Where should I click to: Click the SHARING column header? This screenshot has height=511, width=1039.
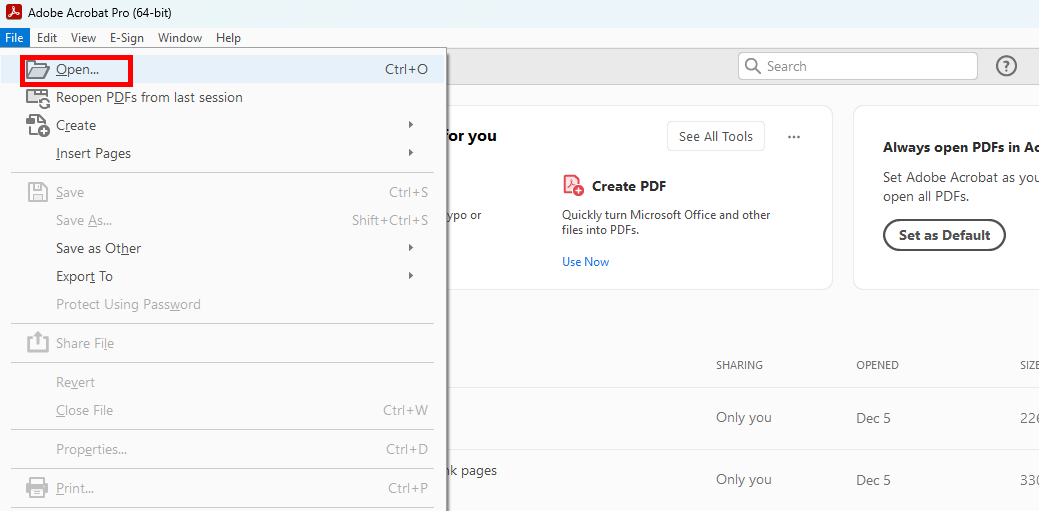(x=739, y=365)
